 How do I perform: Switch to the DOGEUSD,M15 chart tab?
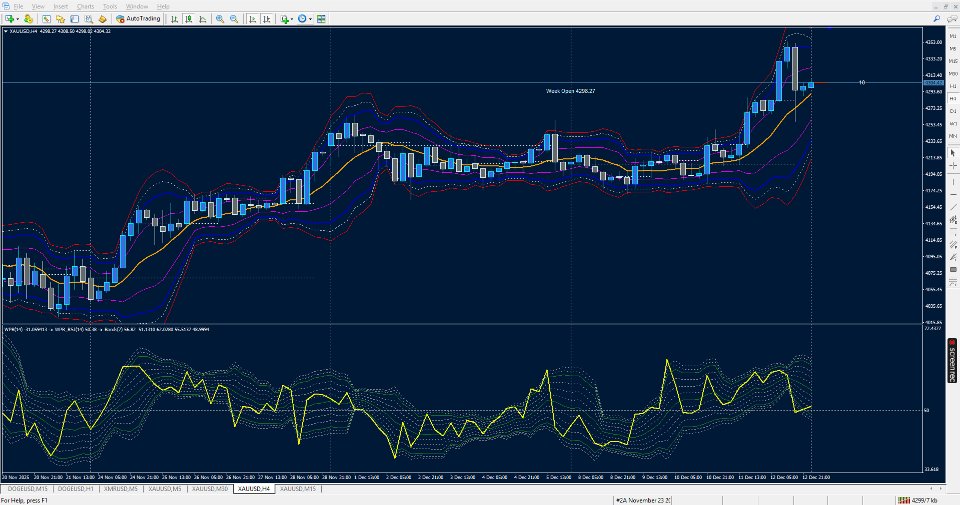tap(28, 489)
